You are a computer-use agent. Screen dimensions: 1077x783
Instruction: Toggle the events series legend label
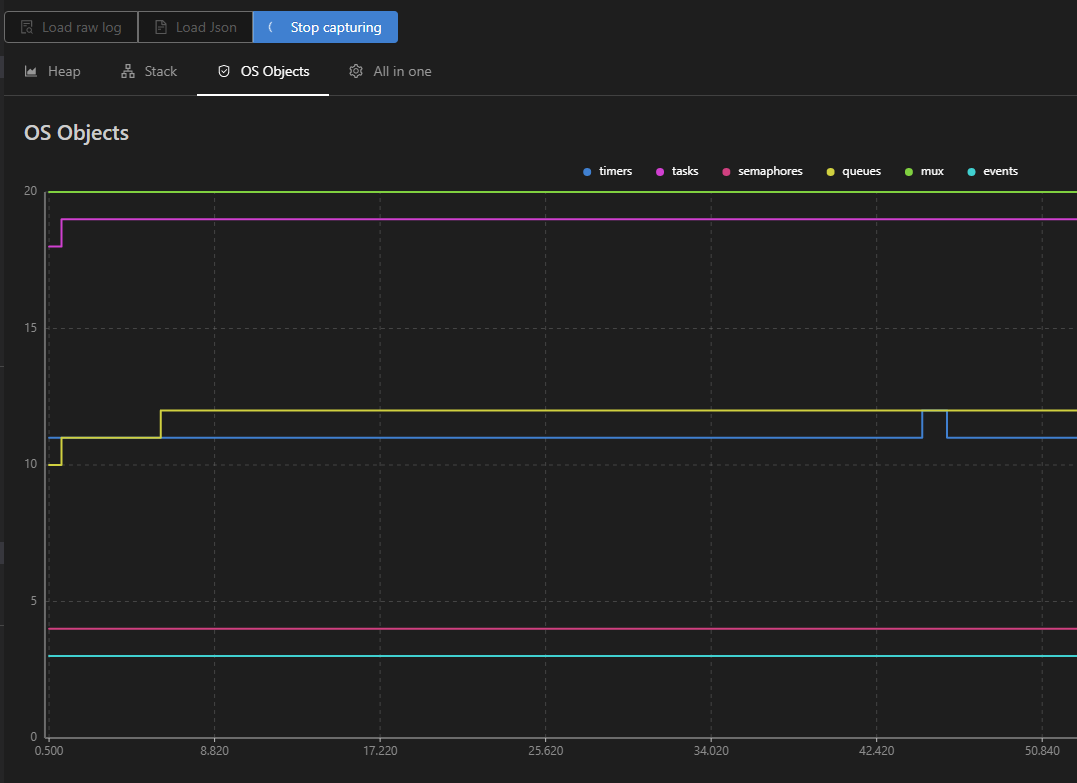point(1000,171)
